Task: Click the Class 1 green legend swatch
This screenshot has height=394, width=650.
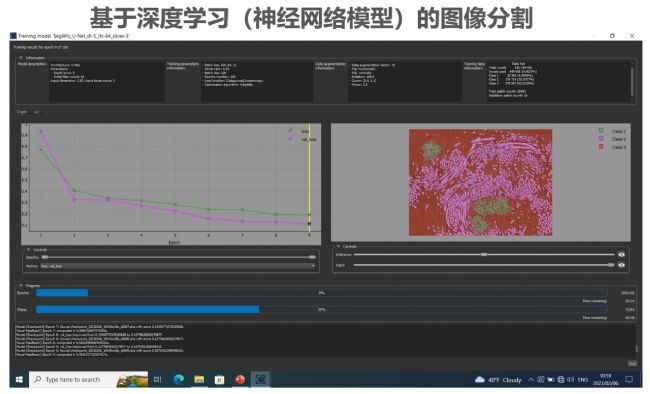Action: click(601, 131)
